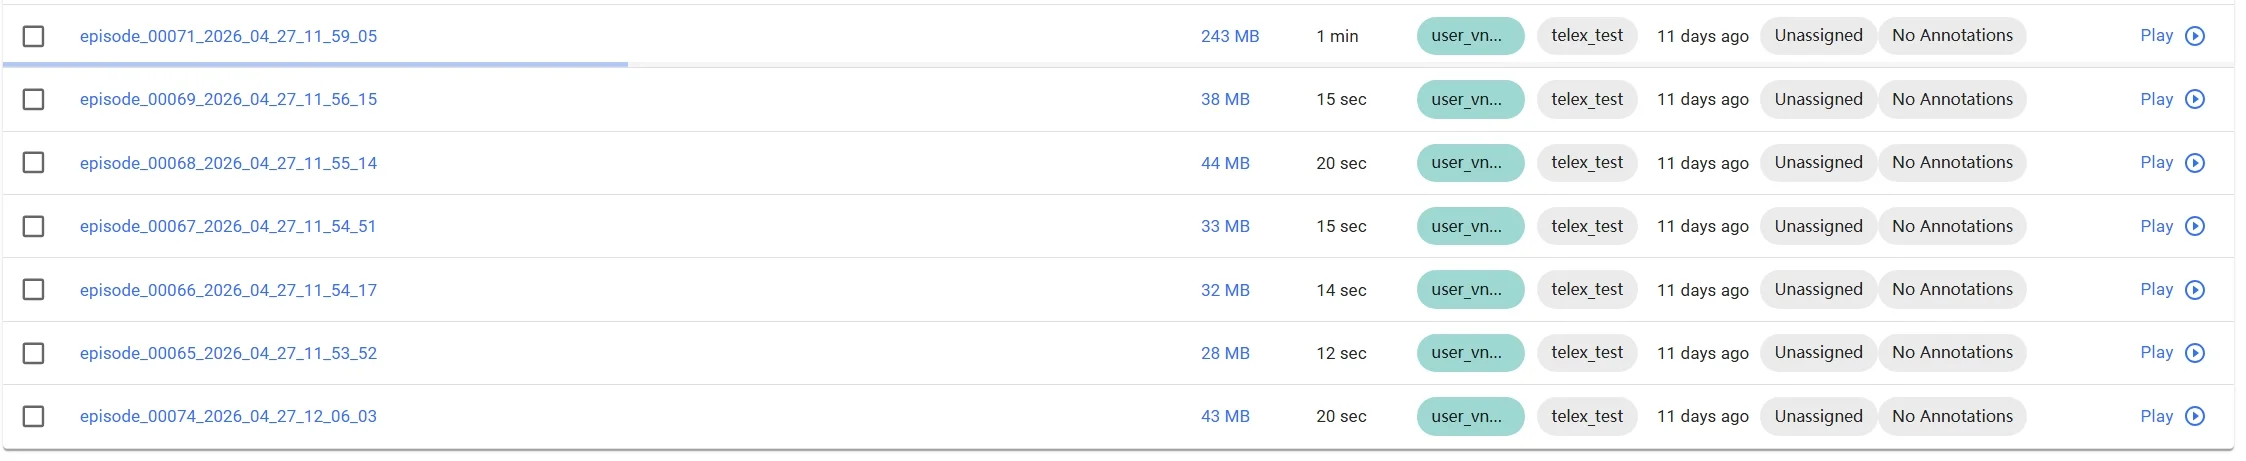Click the loading progress bar under episode_00071
The image size is (2246, 461).
point(315,64)
